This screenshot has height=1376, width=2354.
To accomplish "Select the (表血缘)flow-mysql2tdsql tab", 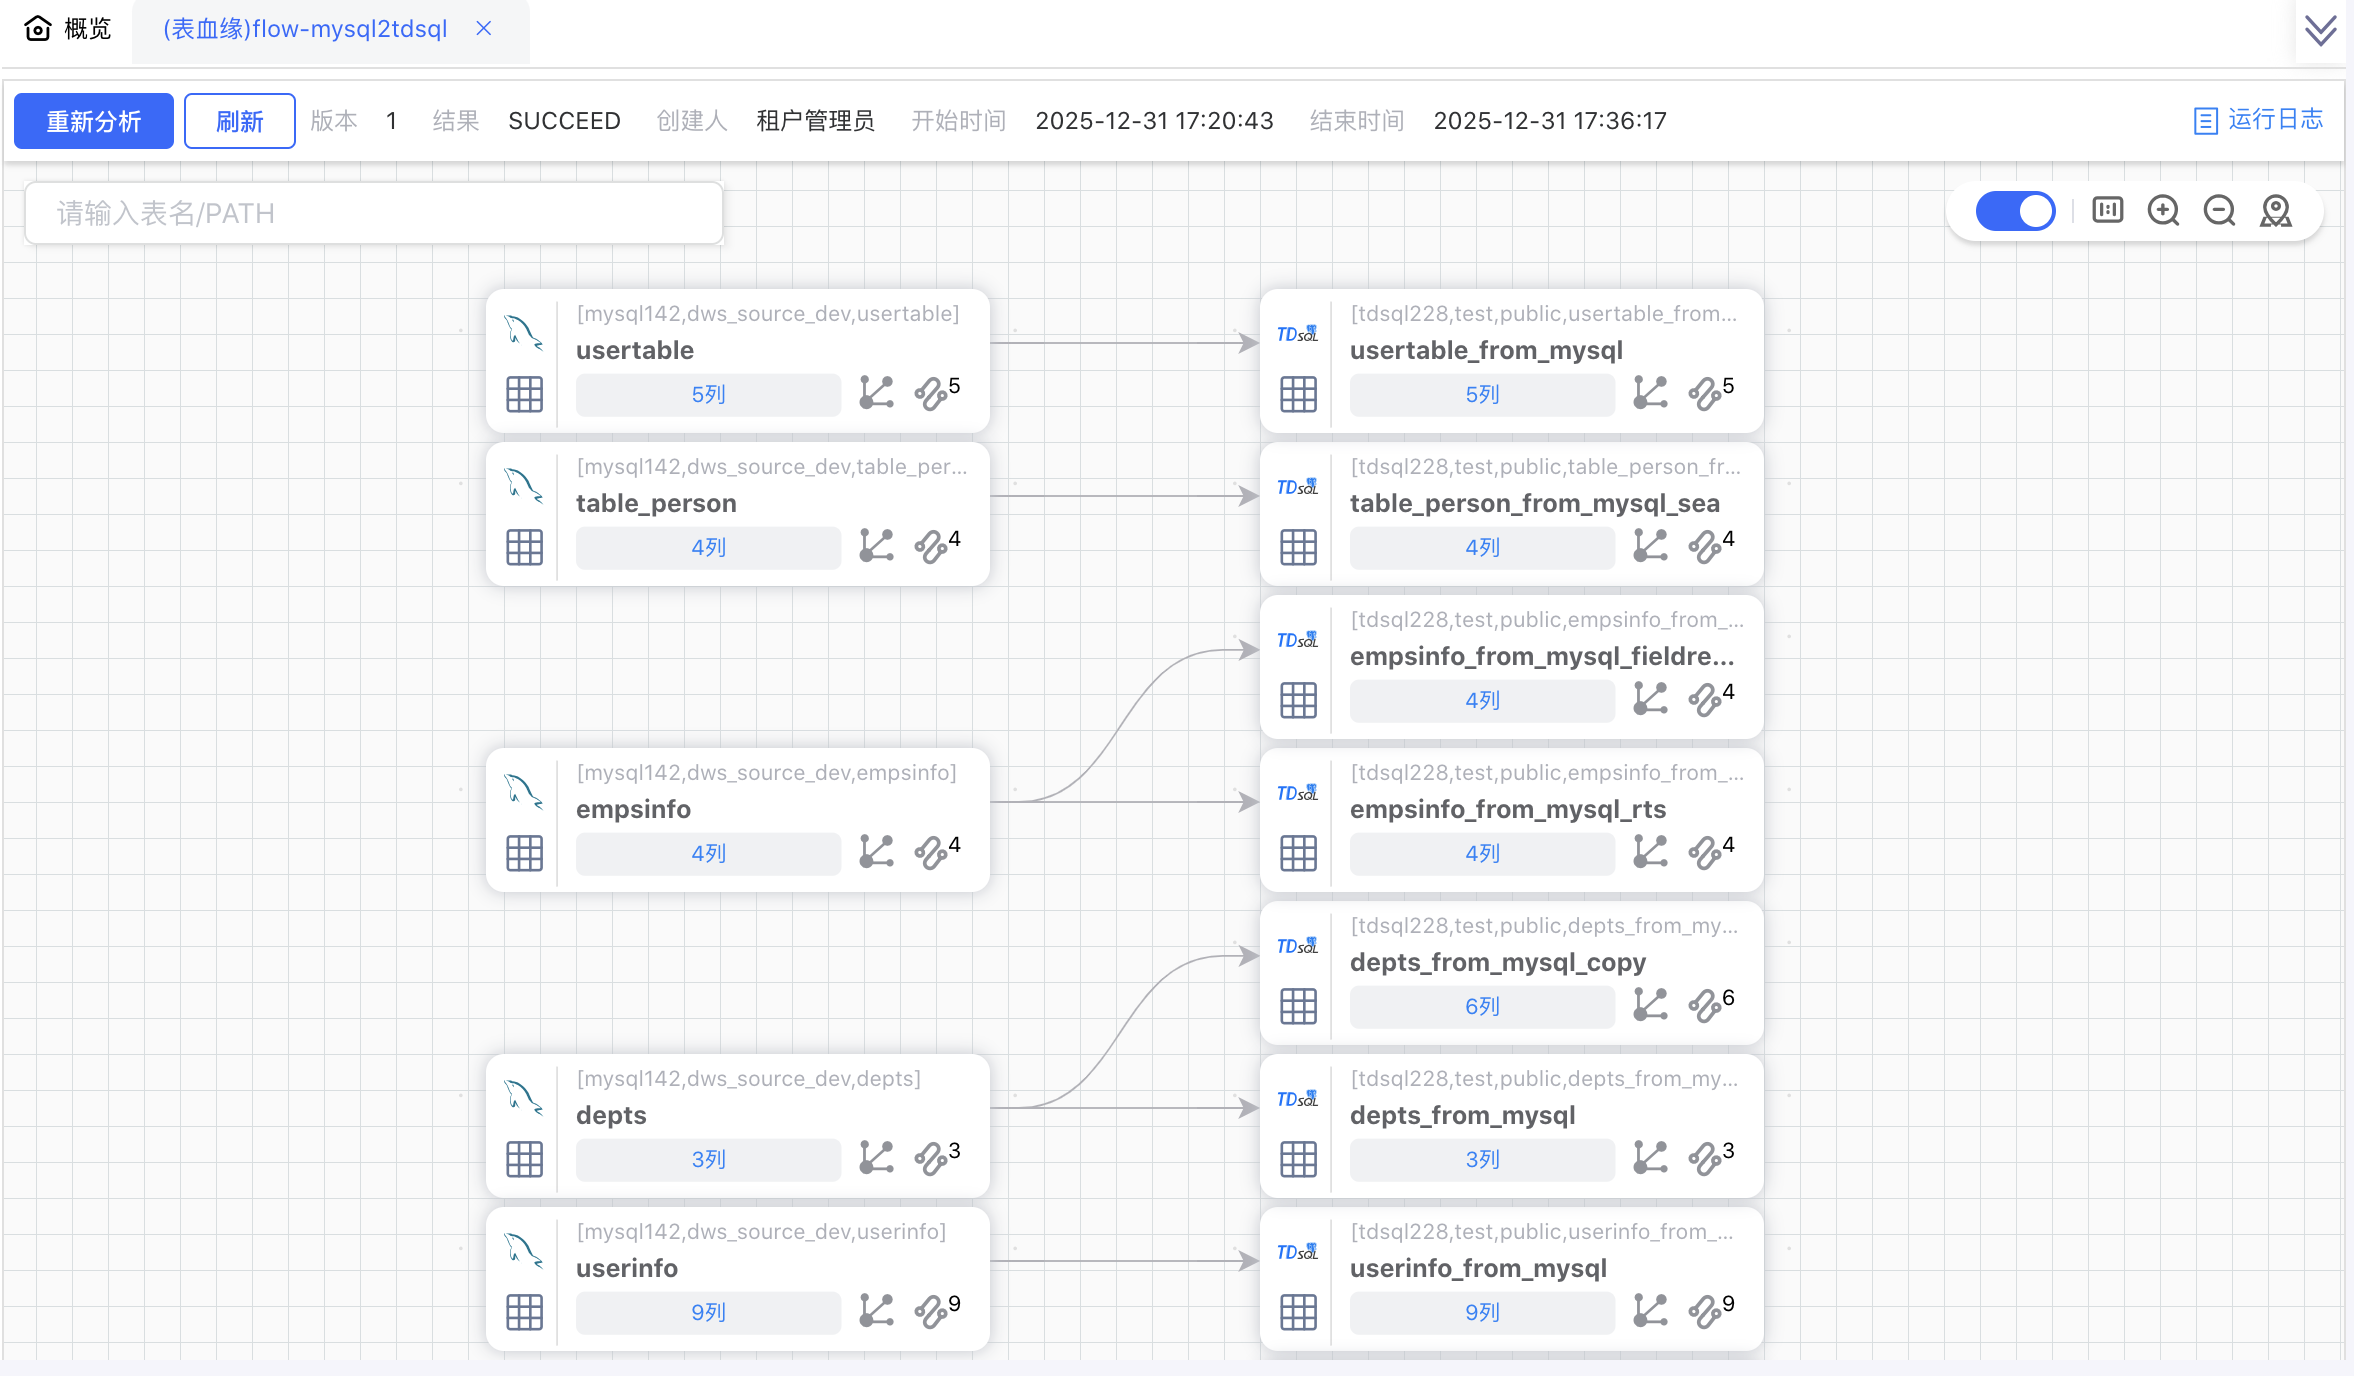I will tap(305, 29).
